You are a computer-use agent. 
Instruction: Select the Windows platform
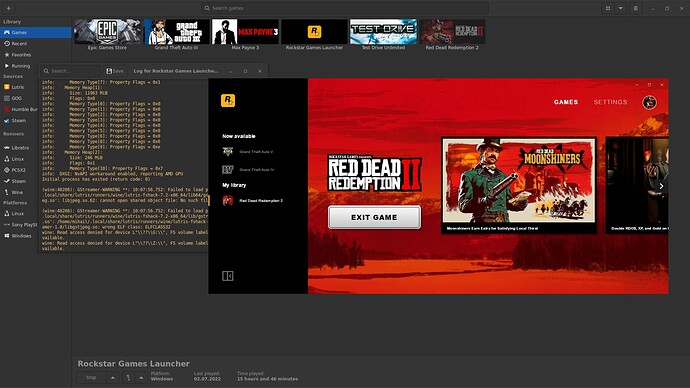point(20,235)
